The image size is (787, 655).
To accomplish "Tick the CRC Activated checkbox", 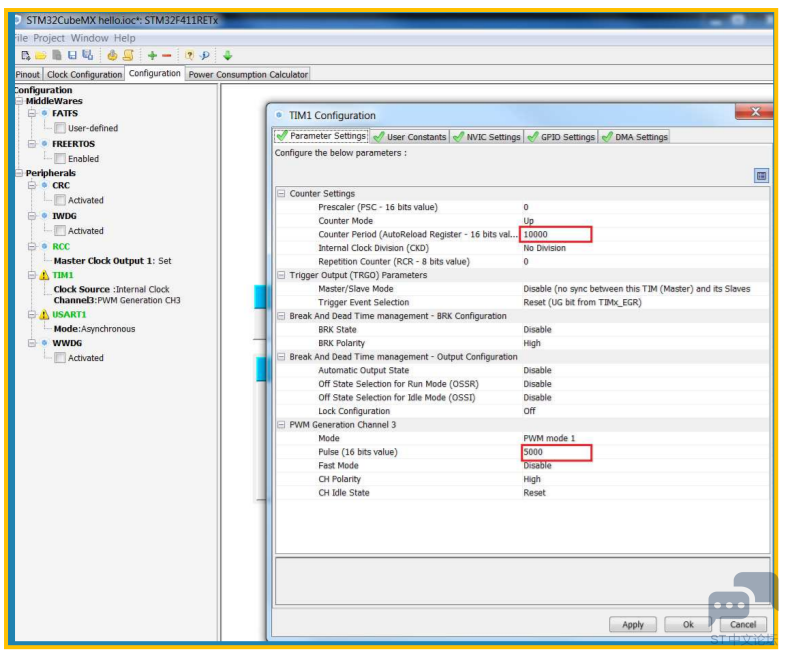I will 60,201.
